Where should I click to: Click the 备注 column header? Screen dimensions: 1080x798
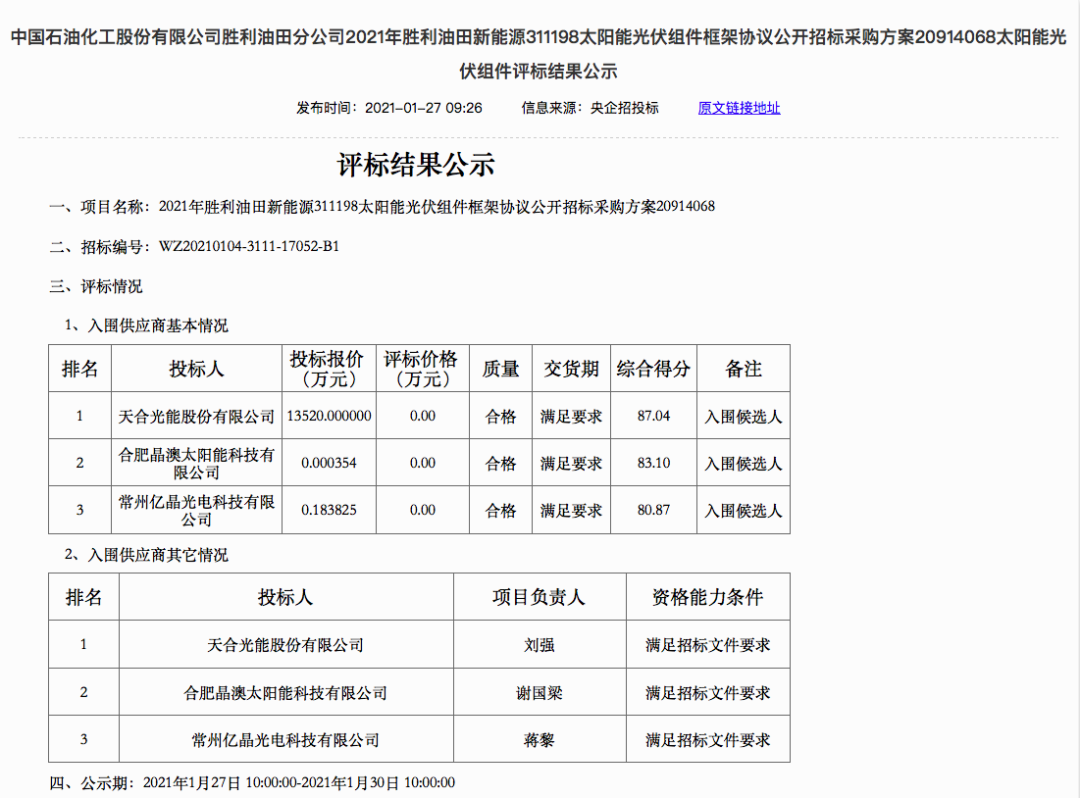(743, 369)
